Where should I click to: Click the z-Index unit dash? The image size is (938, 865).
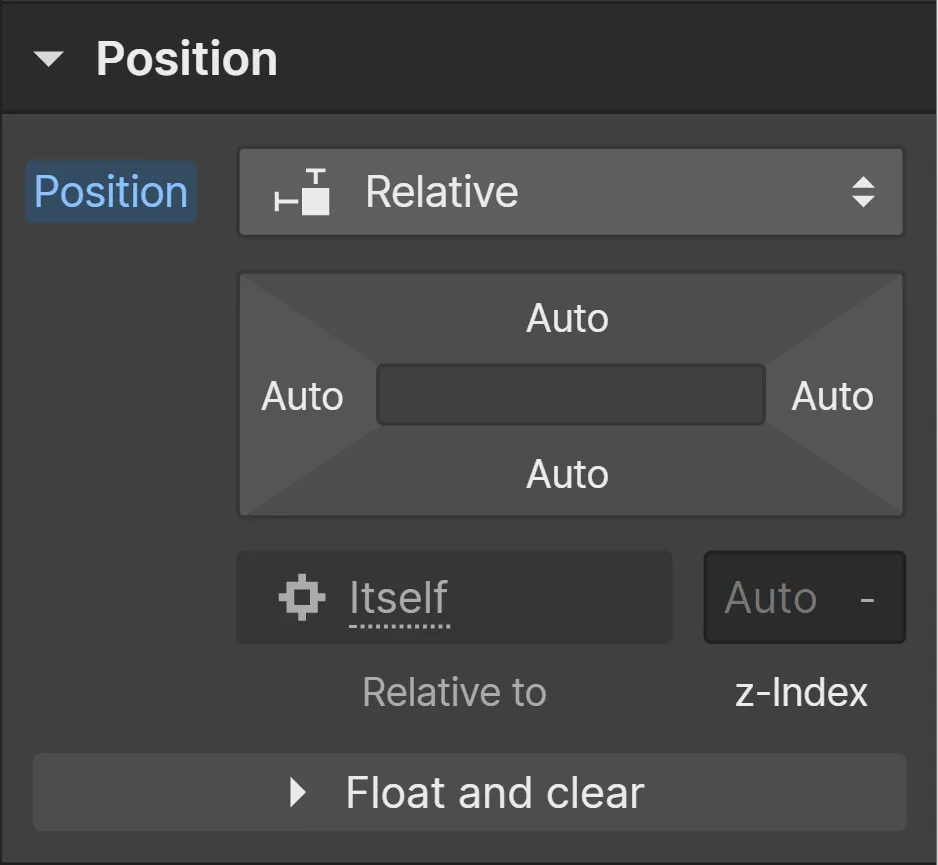tap(867, 598)
